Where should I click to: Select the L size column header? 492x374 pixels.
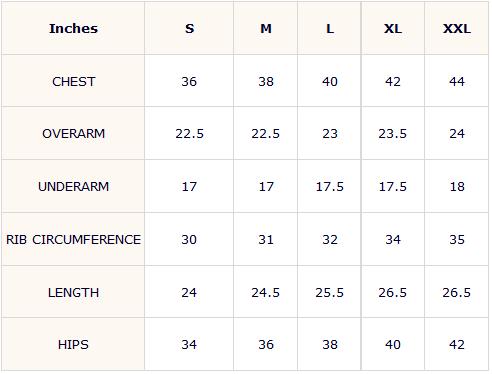coord(330,29)
